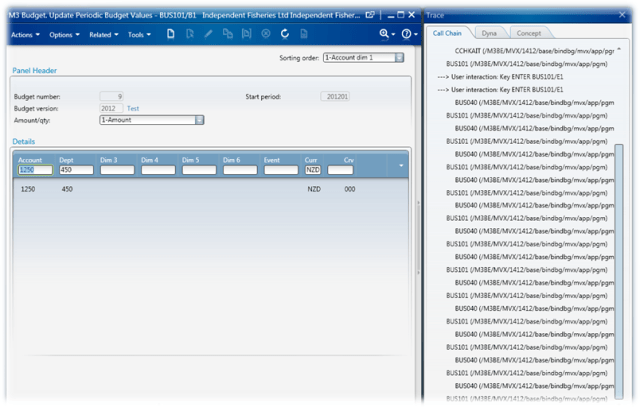Click the pencil Change icon
This screenshot has height=407, width=640.
tap(209, 34)
